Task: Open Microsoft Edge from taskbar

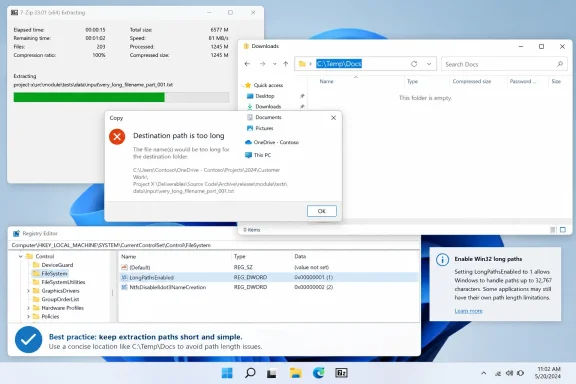Action: point(318,373)
